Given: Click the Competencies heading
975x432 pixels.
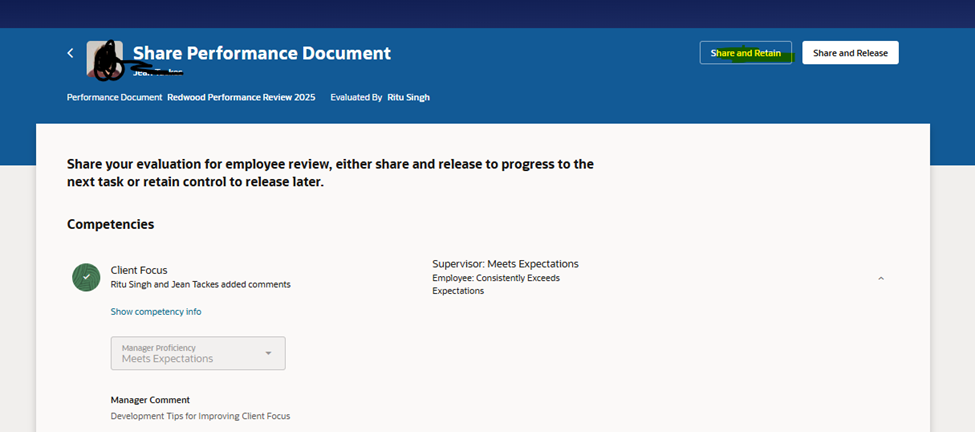Looking at the screenshot, I should [111, 224].
